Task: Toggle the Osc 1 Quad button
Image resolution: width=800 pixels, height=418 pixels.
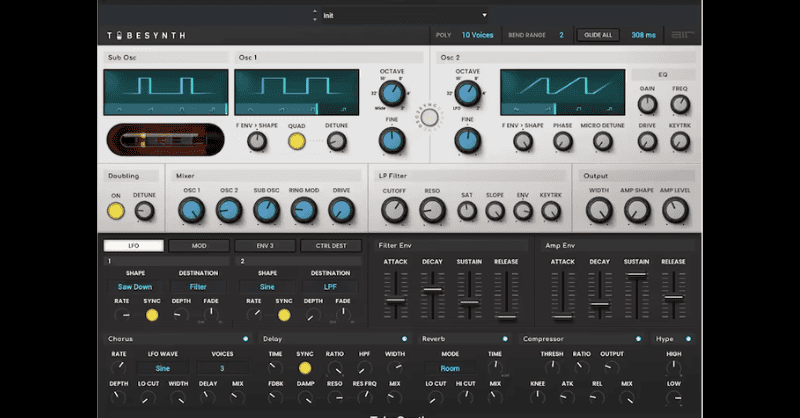Action: 296,141
